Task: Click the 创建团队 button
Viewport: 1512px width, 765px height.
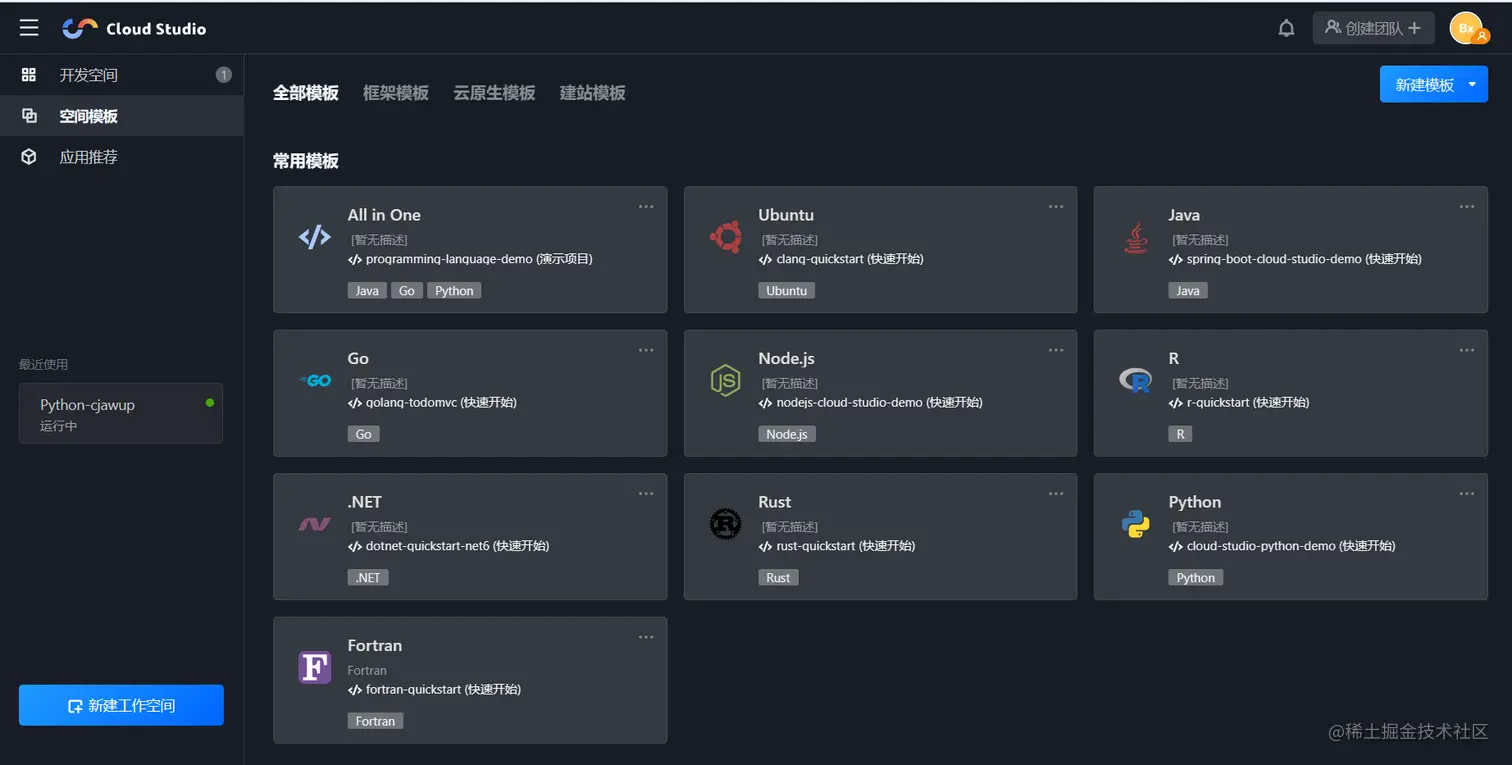Action: pyautogui.click(x=1373, y=28)
